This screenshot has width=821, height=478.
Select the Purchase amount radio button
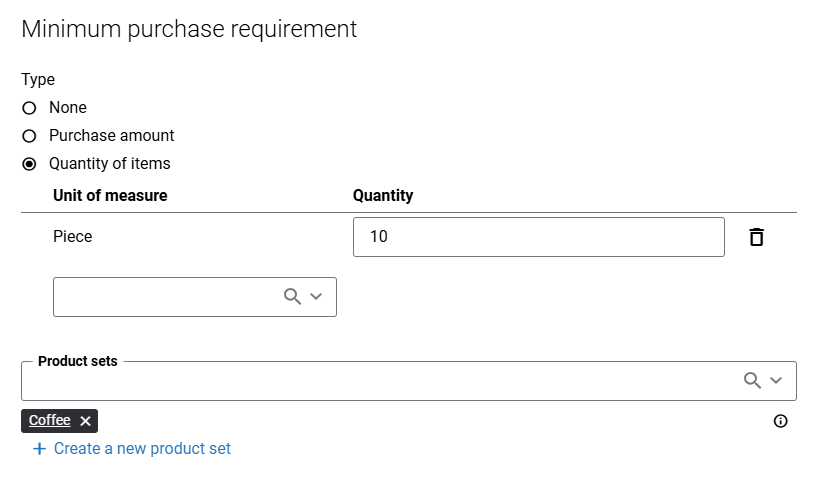click(29, 136)
